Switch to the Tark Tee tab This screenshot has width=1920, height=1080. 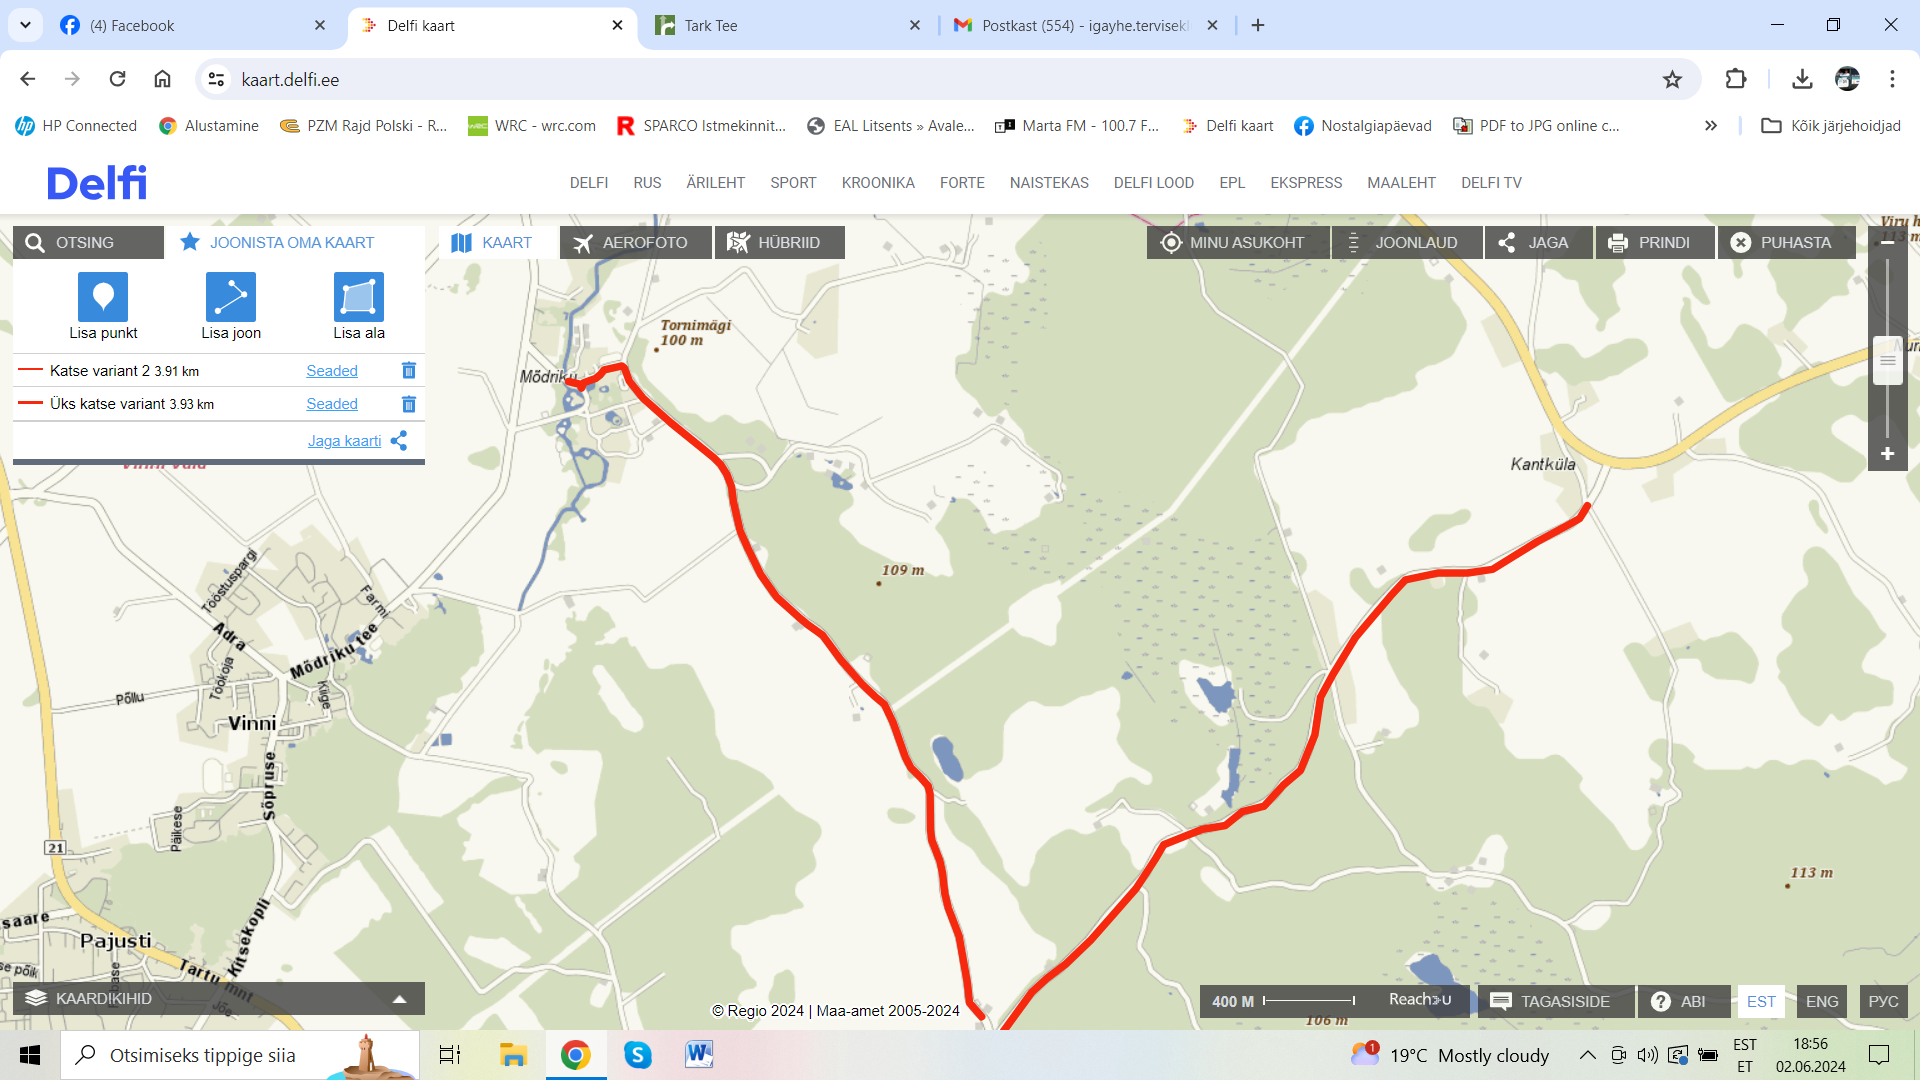(x=790, y=26)
